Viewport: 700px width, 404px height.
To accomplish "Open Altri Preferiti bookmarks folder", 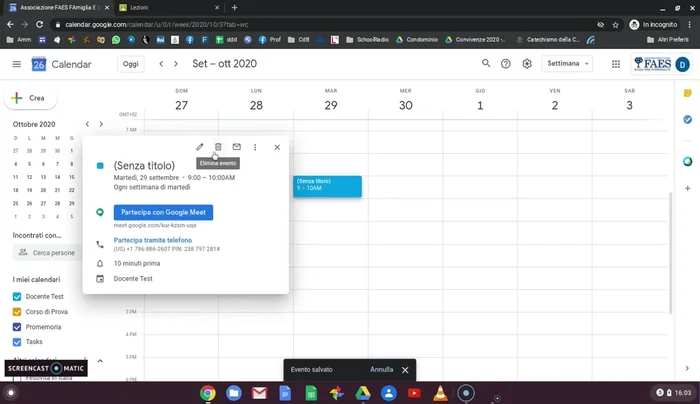I will (x=668, y=40).
